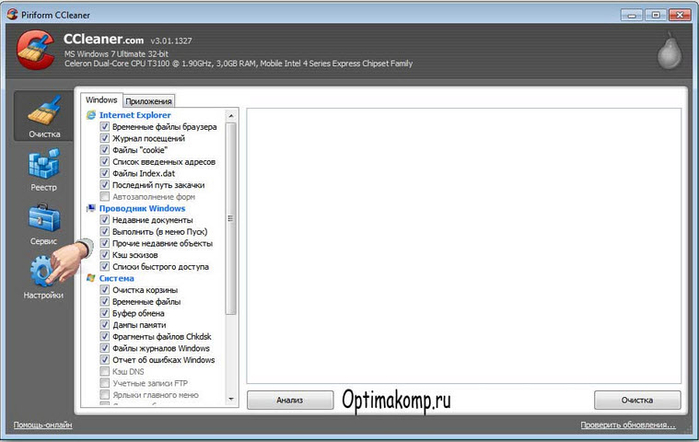699x442 pixels.
Task: Uncheck Дампы памяти
Action: (104, 325)
